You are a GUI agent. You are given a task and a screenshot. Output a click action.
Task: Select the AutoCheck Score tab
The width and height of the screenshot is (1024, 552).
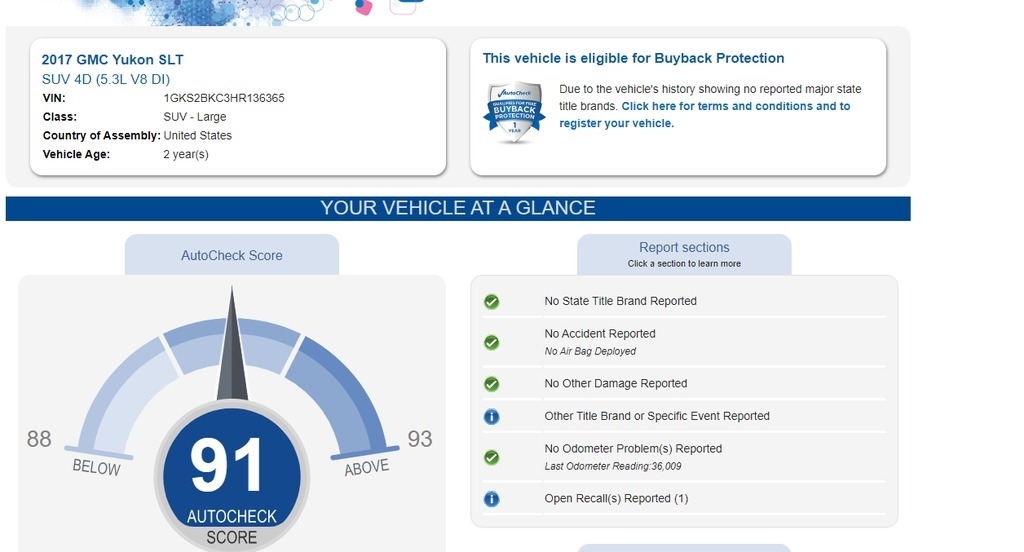pos(232,255)
